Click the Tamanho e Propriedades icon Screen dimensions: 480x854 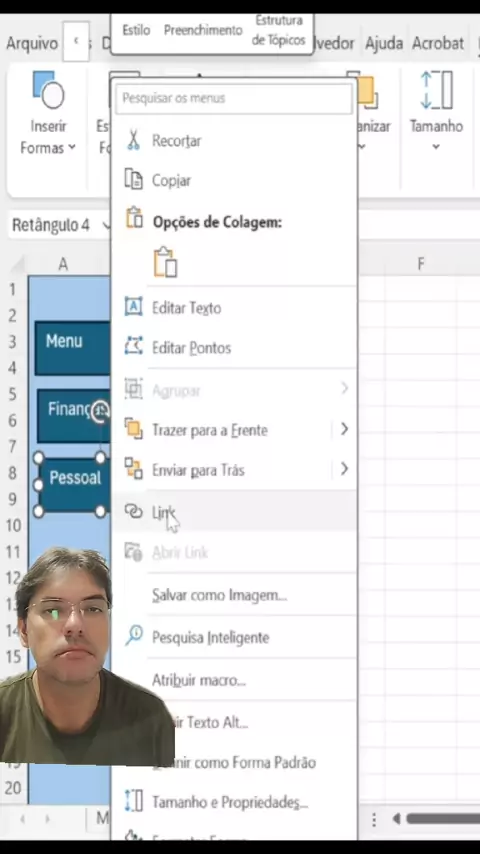pos(133,802)
